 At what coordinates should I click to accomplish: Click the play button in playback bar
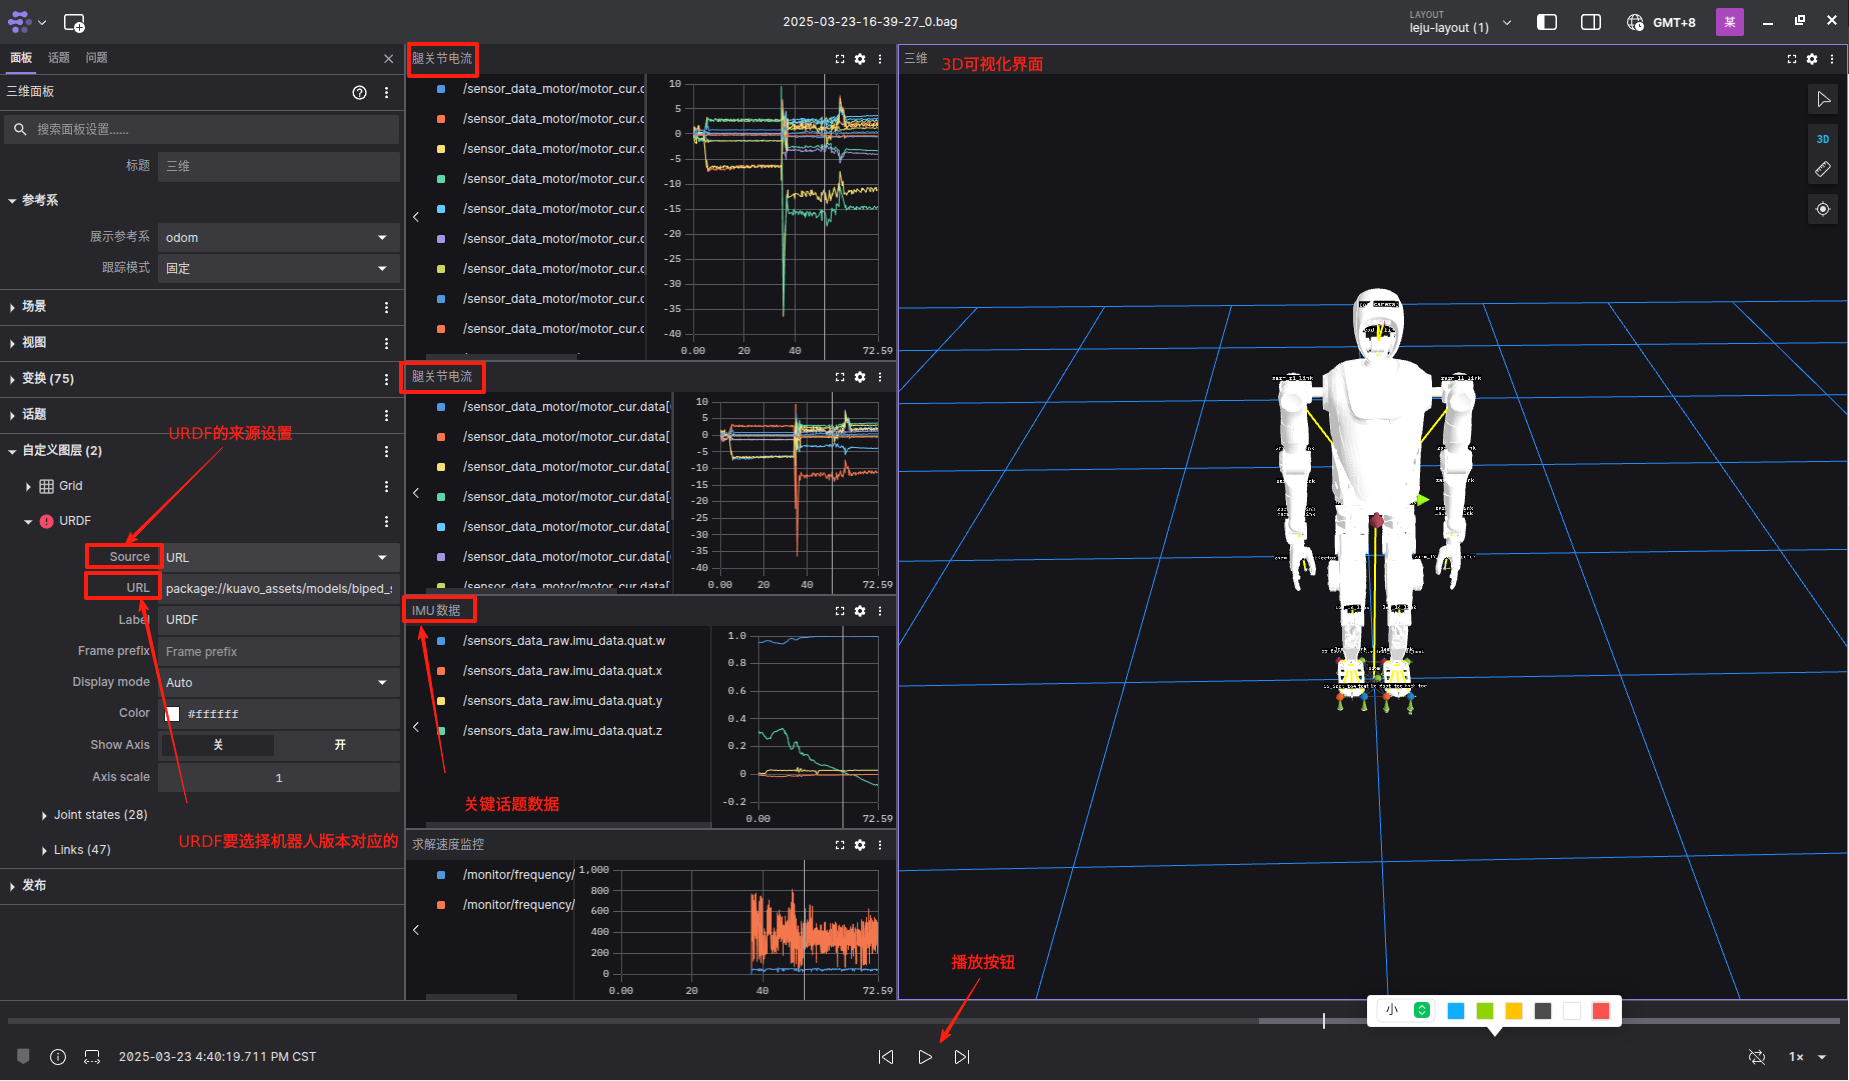[925, 1057]
